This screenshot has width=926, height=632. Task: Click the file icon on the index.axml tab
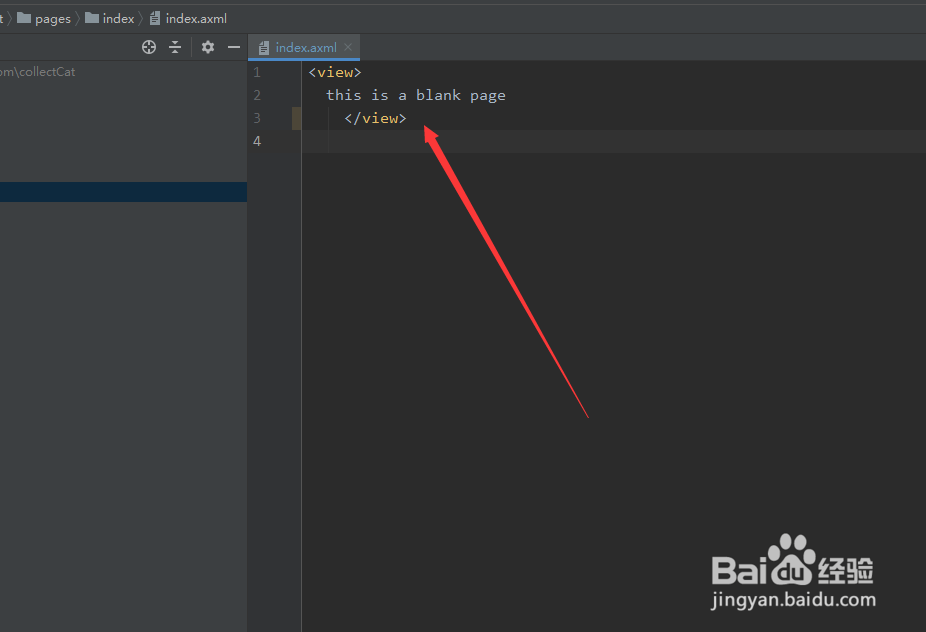coord(263,47)
